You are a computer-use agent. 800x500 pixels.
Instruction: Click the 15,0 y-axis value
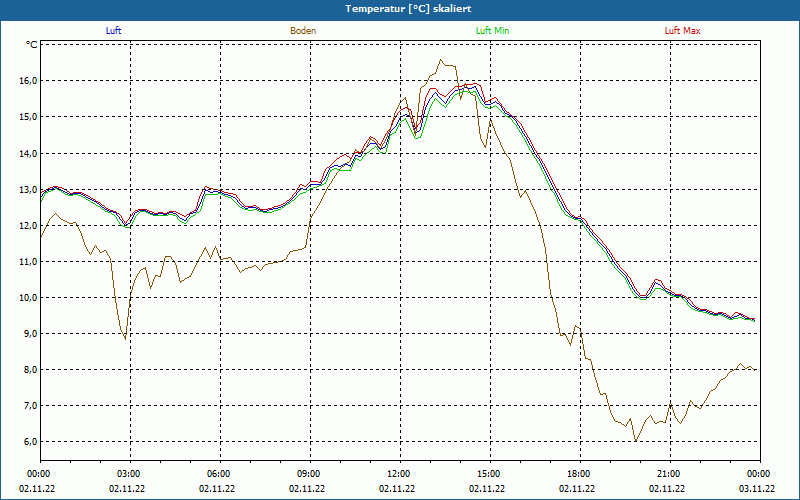pyautogui.click(x=29, y=117)
